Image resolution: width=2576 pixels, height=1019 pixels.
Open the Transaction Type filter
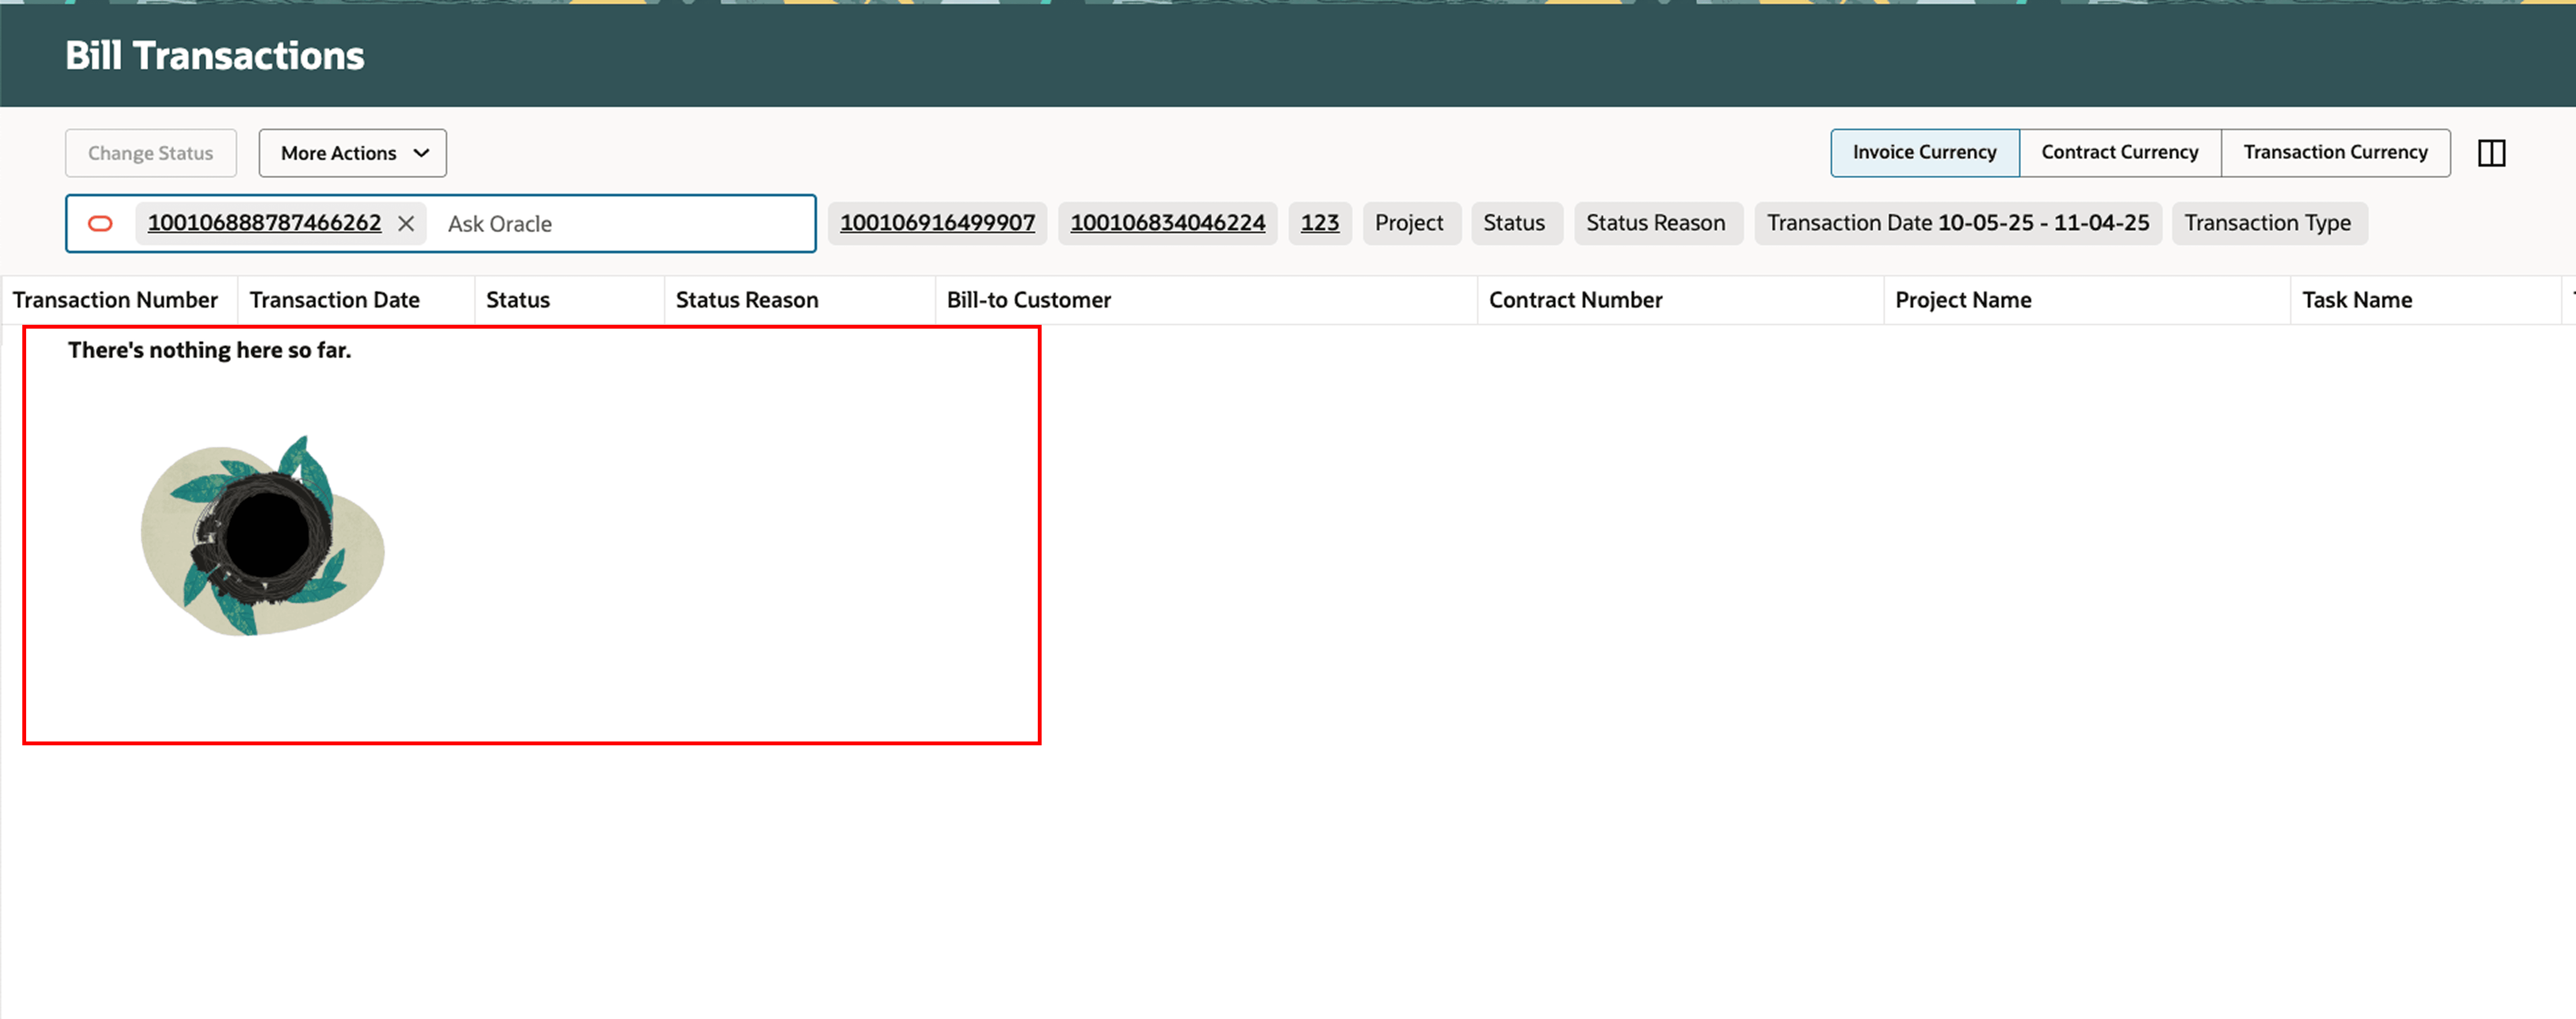click(x=2268, y=223)
